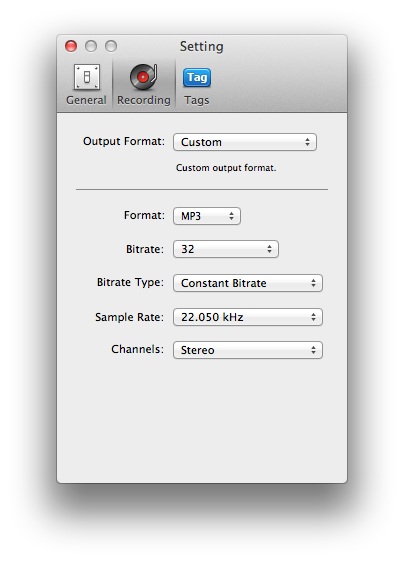404x562 pixels.
Task: Switch to the General tab label
Action: point(86,100)
